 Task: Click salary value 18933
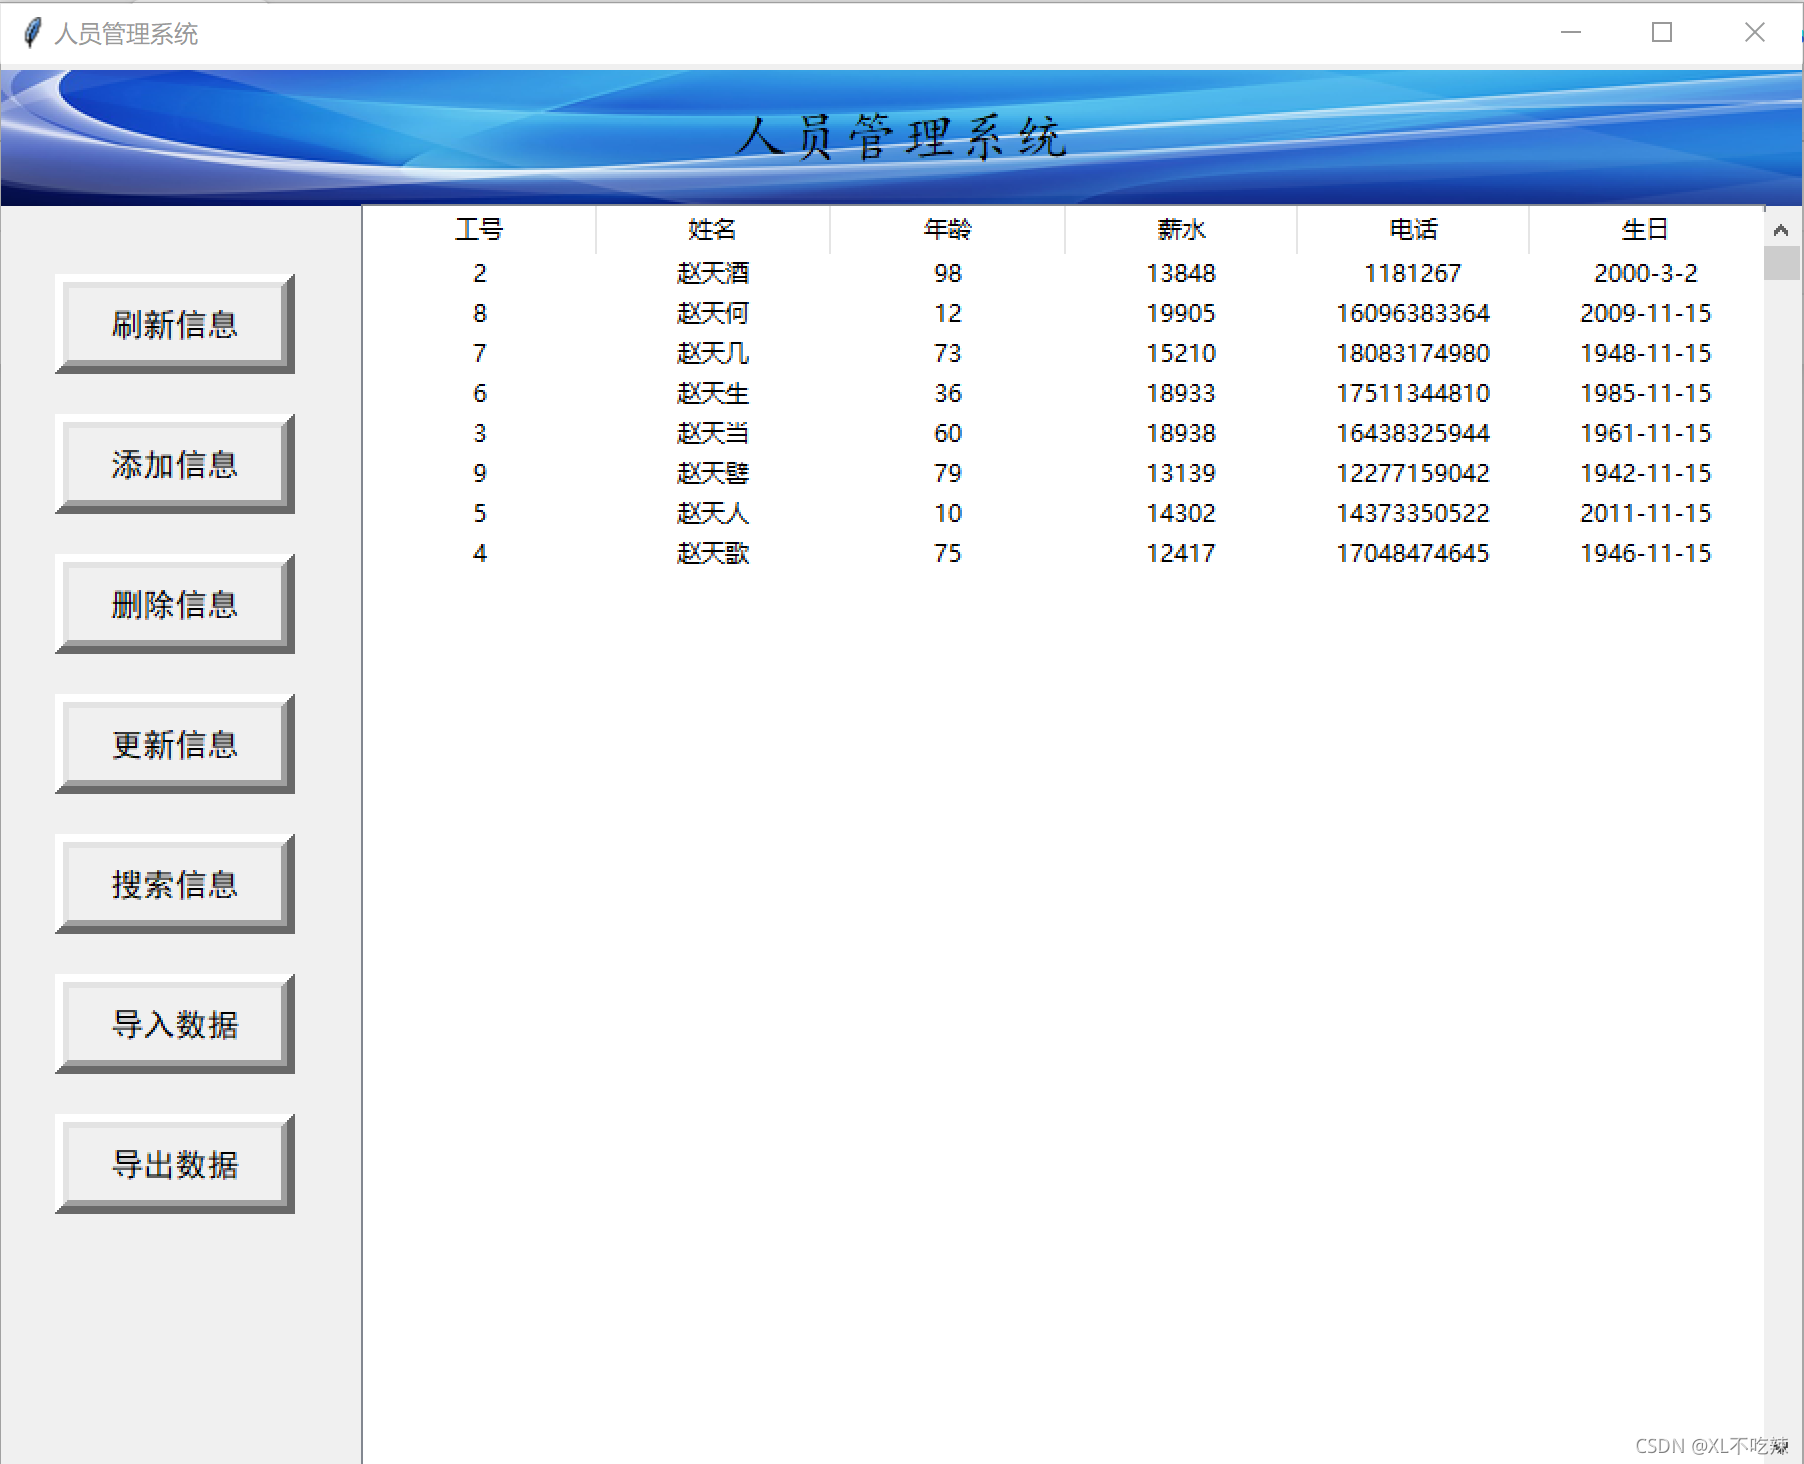click(x=1181, y=393)
